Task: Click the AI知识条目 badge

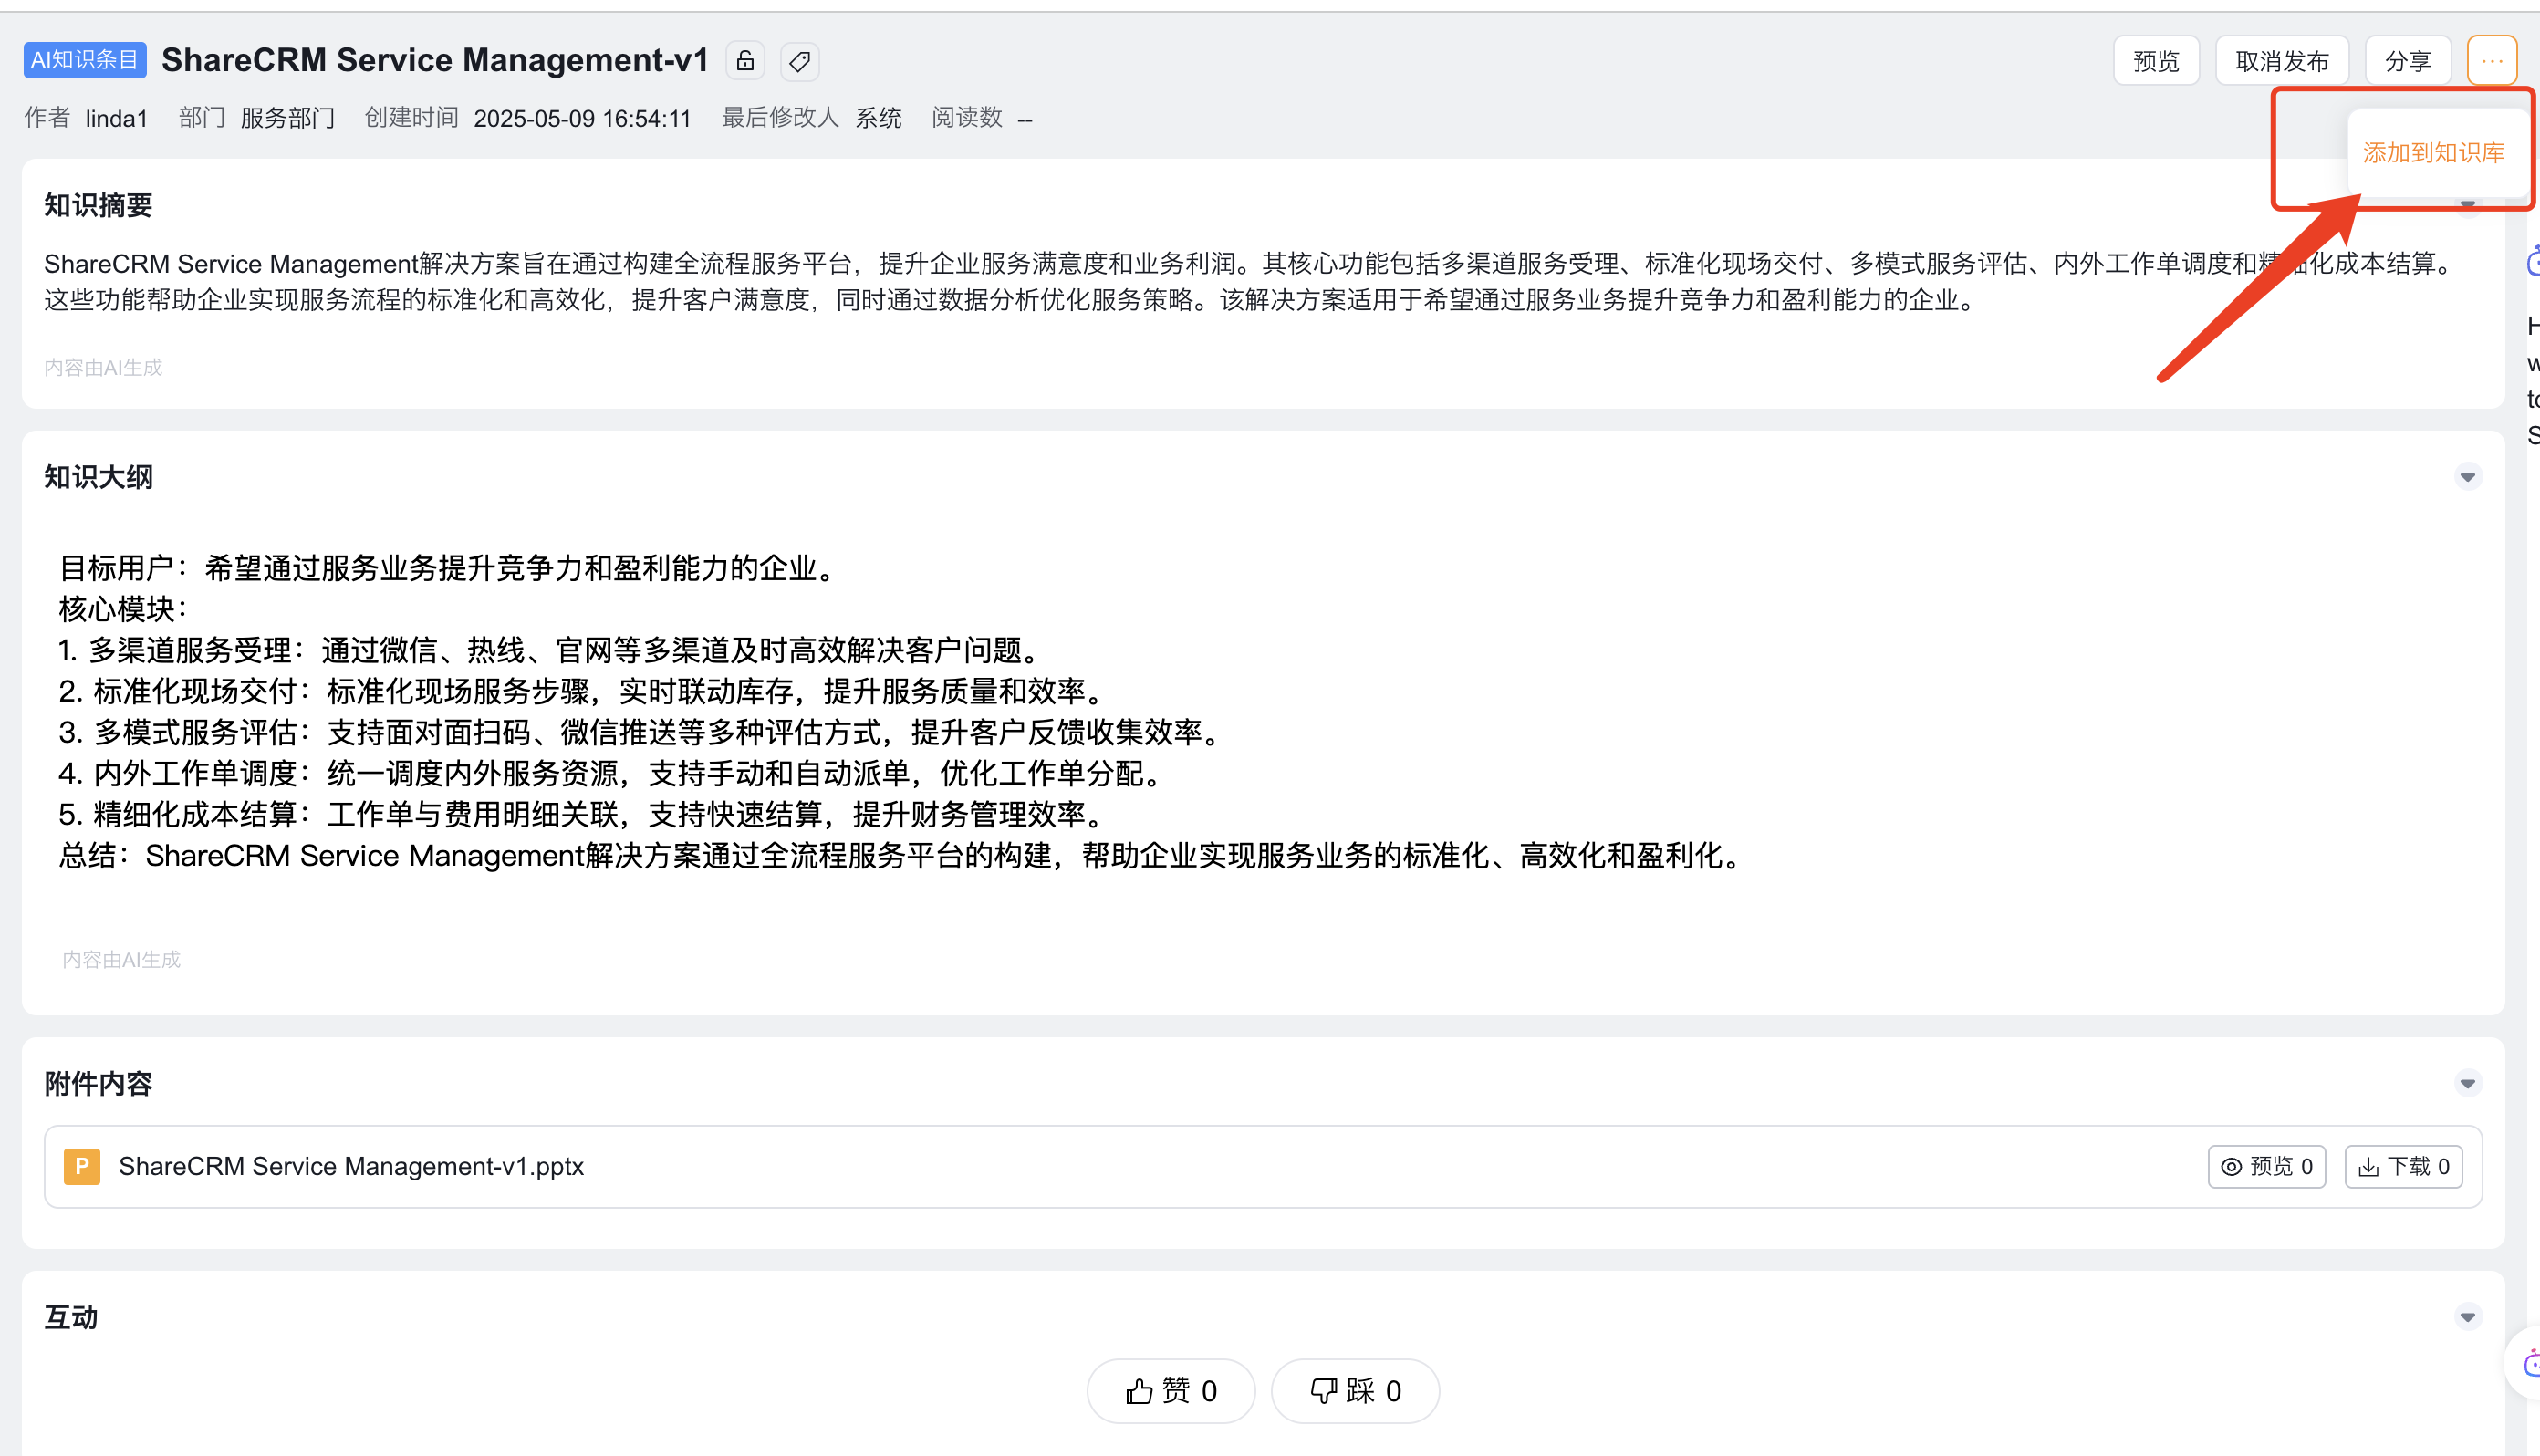Action: 85,60
